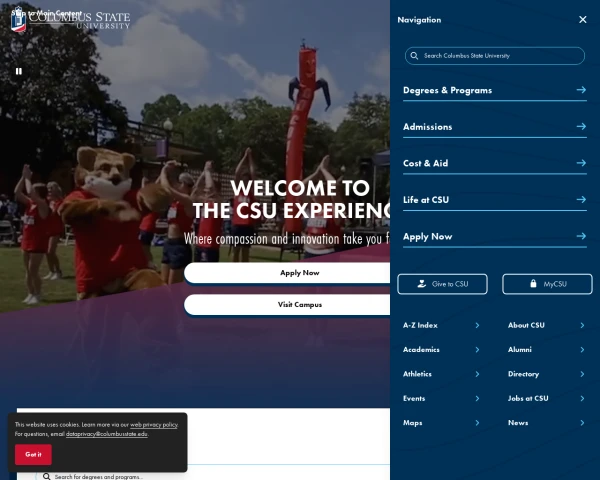Open the Admissions menu item
The image size is (600, 480).
coord(427,127)
